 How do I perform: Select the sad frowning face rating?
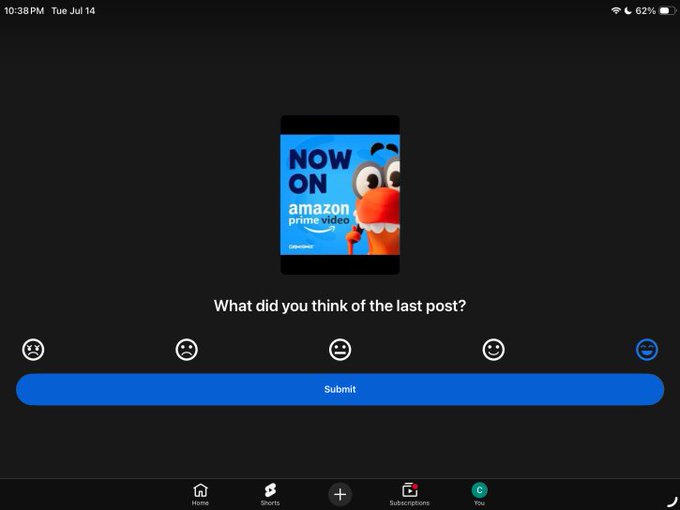pyautogui.click(x=186, y=350)
